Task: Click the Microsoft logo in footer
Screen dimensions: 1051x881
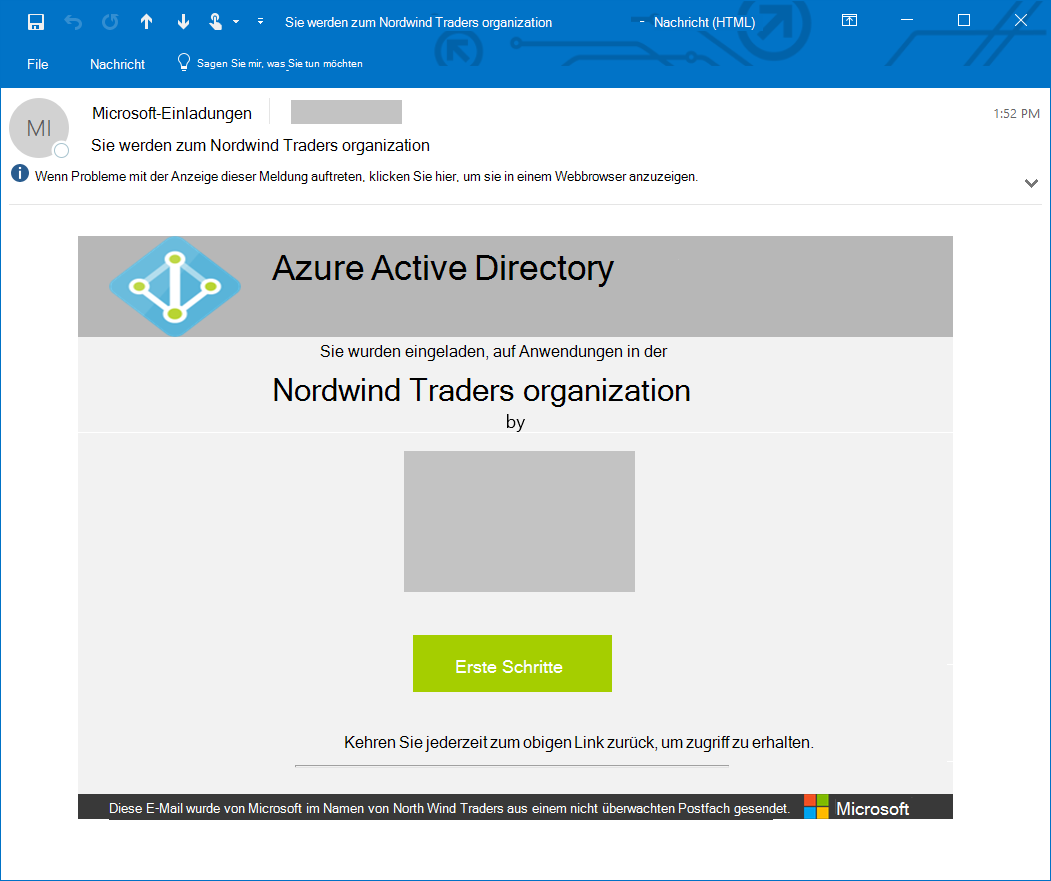Action: tap(857, 807)
